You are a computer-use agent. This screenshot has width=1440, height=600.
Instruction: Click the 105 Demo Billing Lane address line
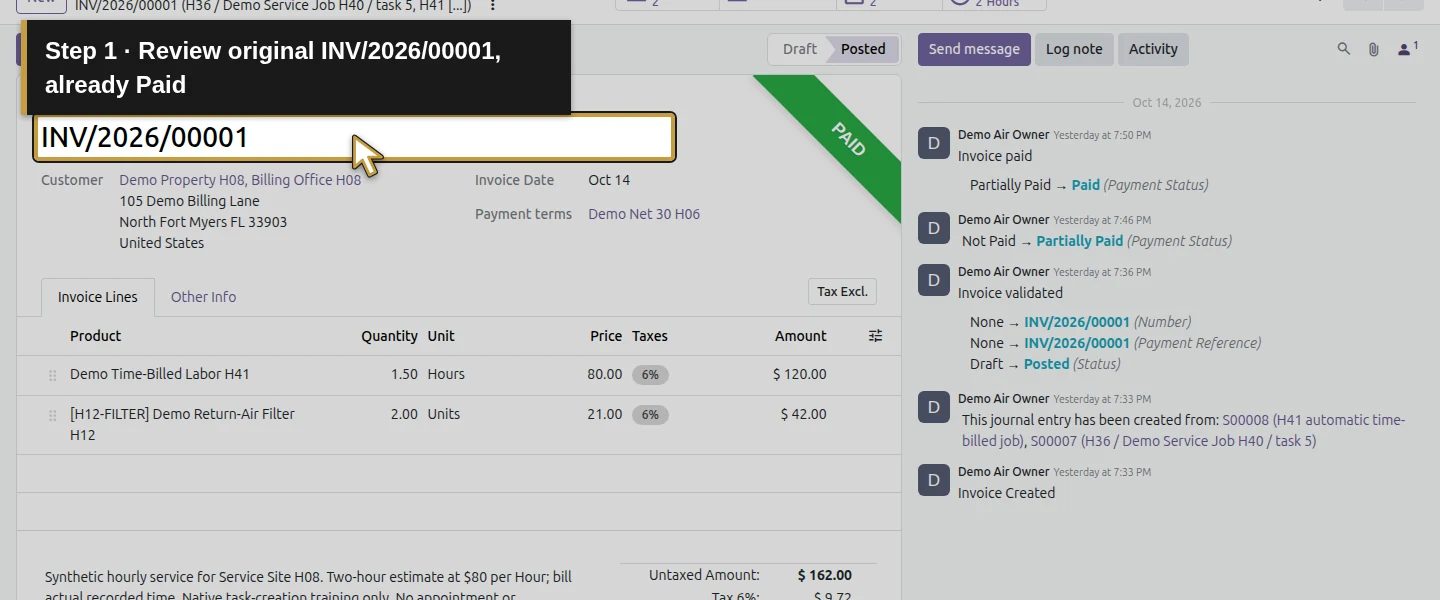tap(189, 201)
